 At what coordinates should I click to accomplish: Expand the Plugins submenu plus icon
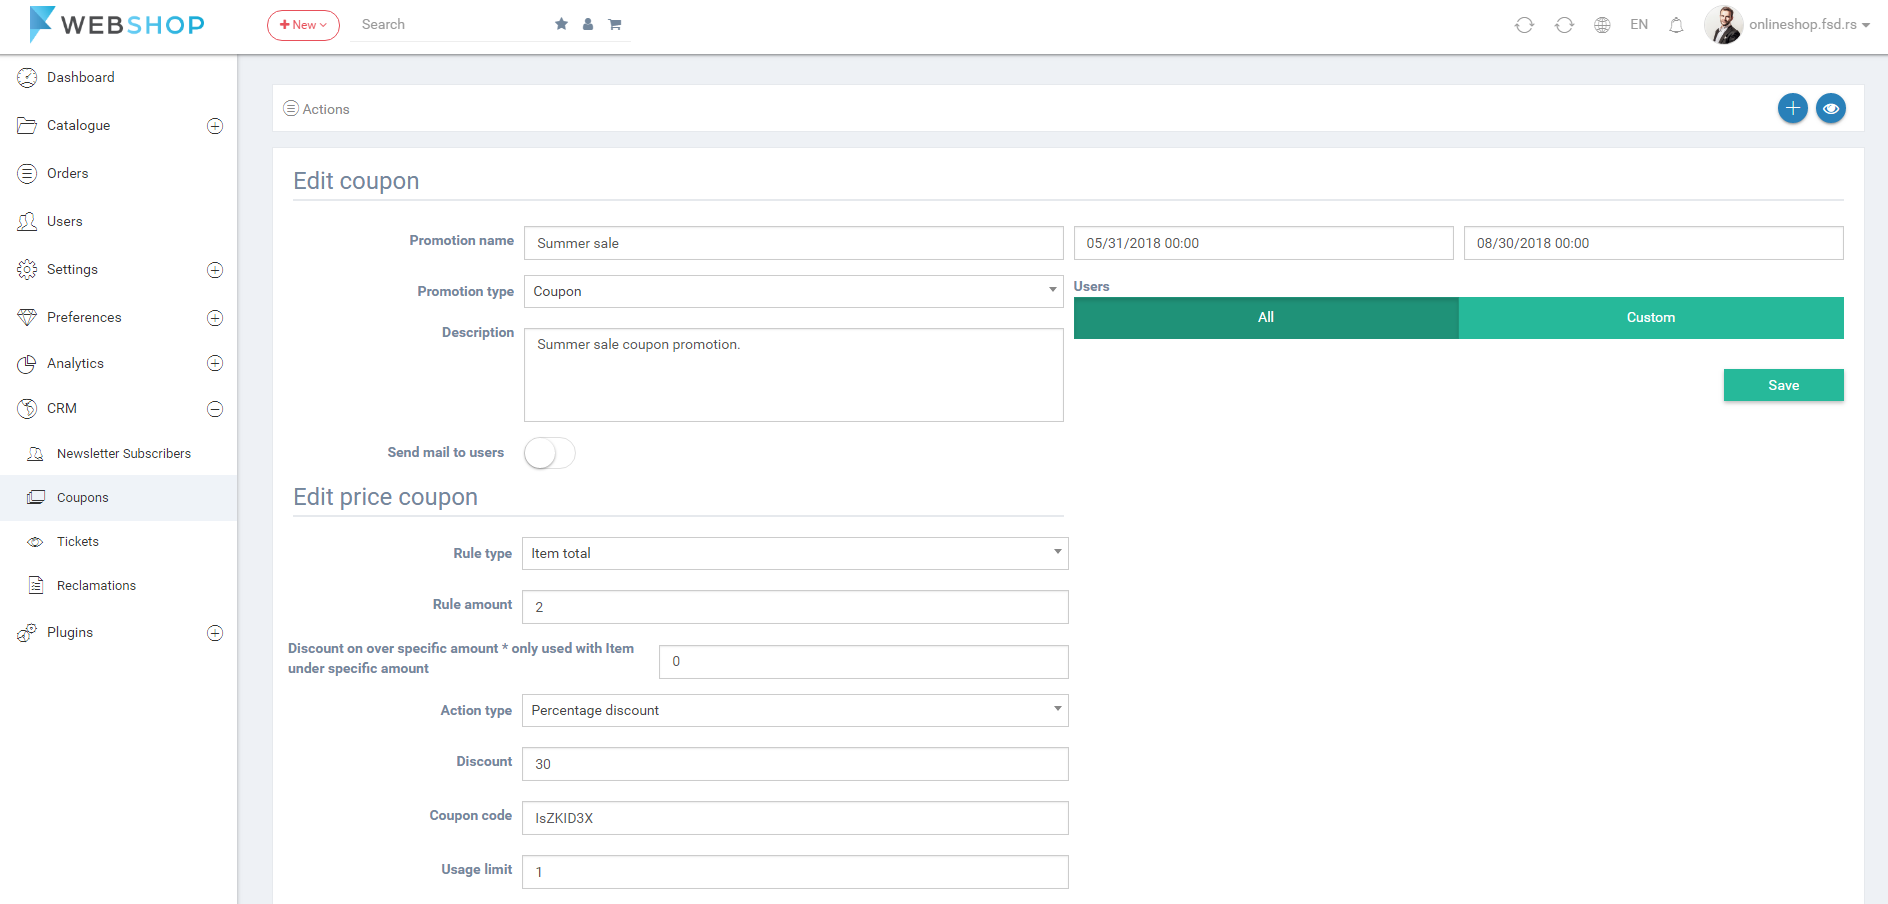215,633
